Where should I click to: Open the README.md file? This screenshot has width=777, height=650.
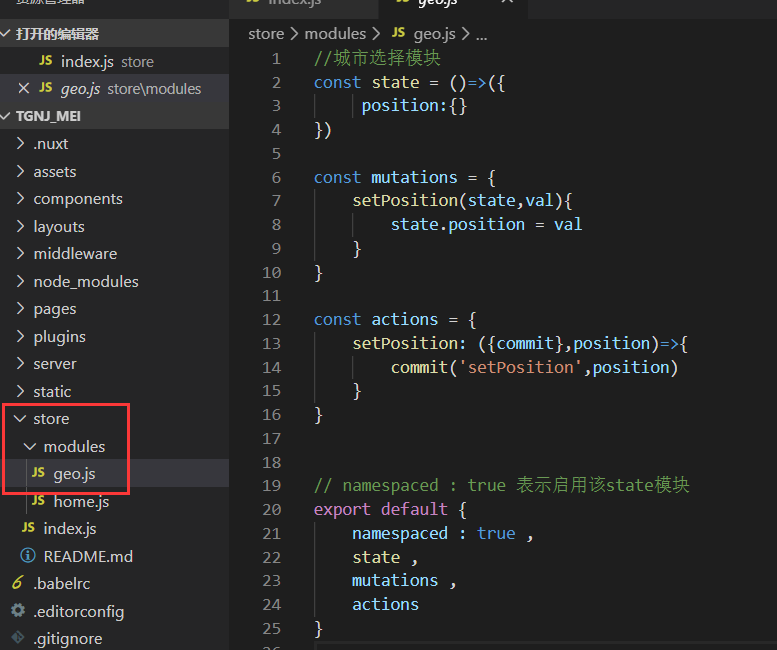point(88,556)
